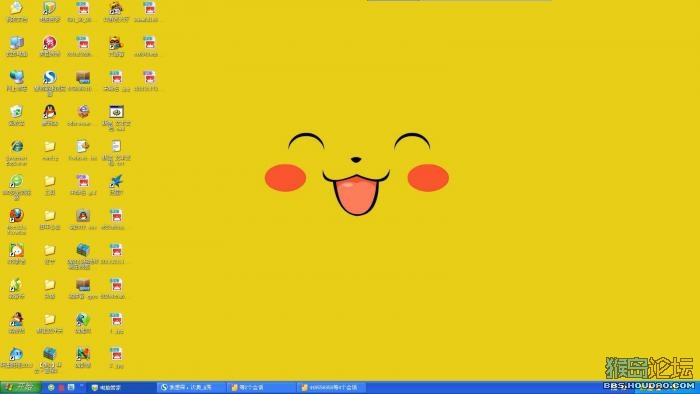
Task: Select the plain text document file icon
Action: (116, 146)
